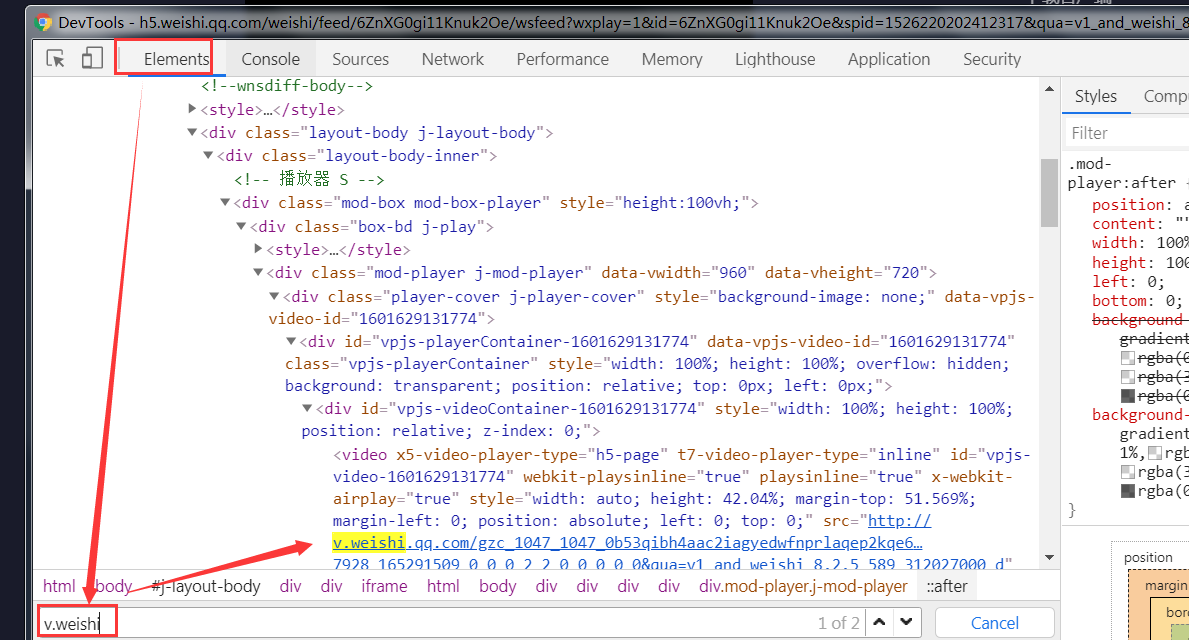Open the Lighthouse tab
The width and height of the screenshot is (1189, 640).
pyautogui.click(x=775, y=59)
